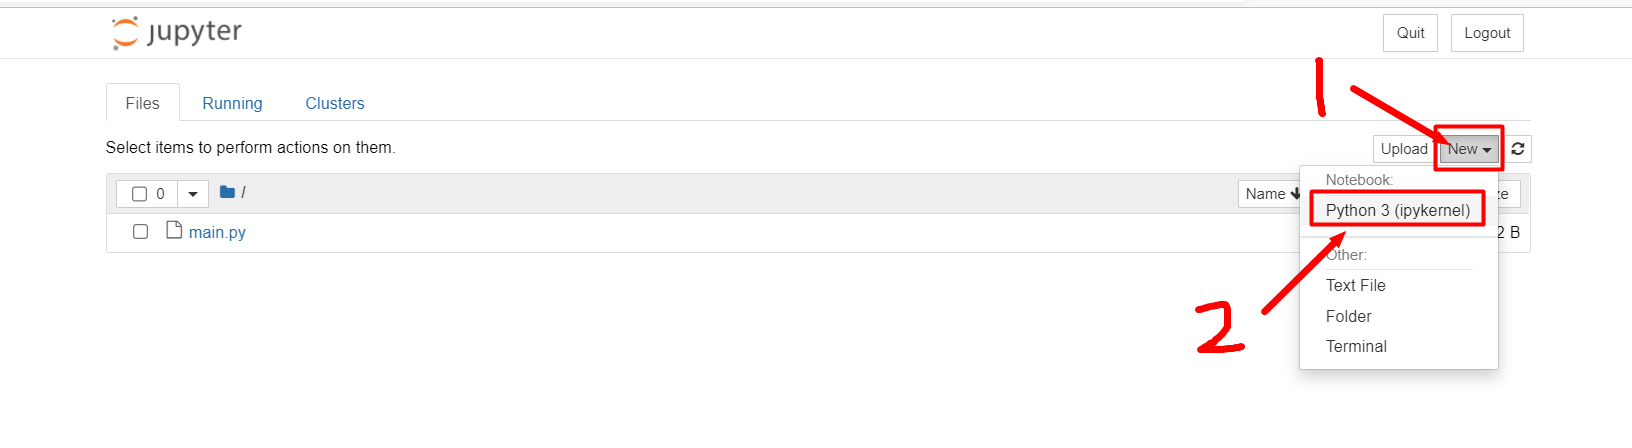Open the selection type dropdown arrow
The image size is (1632, 448).
[193, 194]
